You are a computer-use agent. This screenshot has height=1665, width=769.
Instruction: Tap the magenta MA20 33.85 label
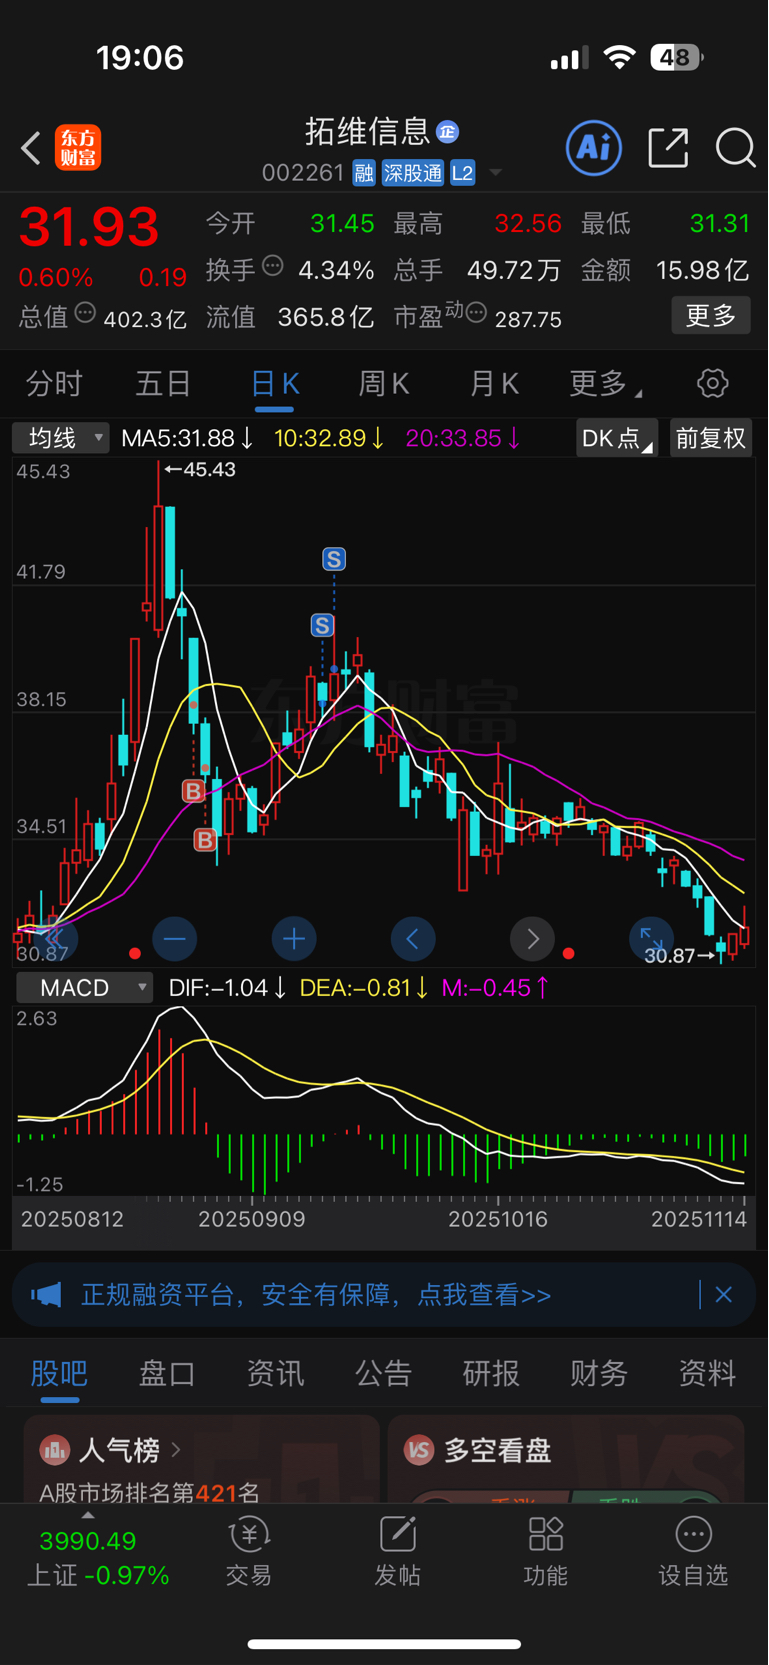(x=463, y=438)
